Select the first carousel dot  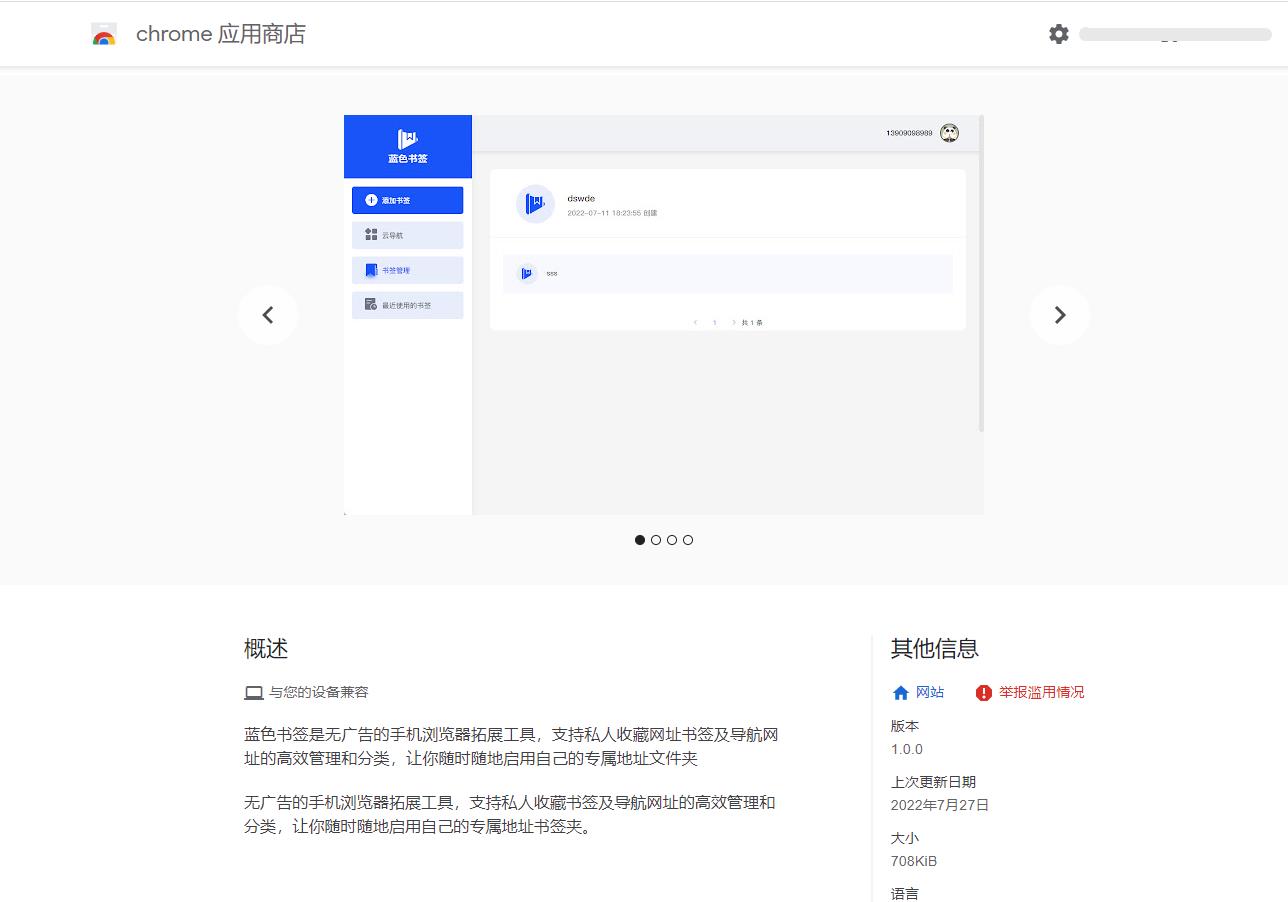pos(640,539)
